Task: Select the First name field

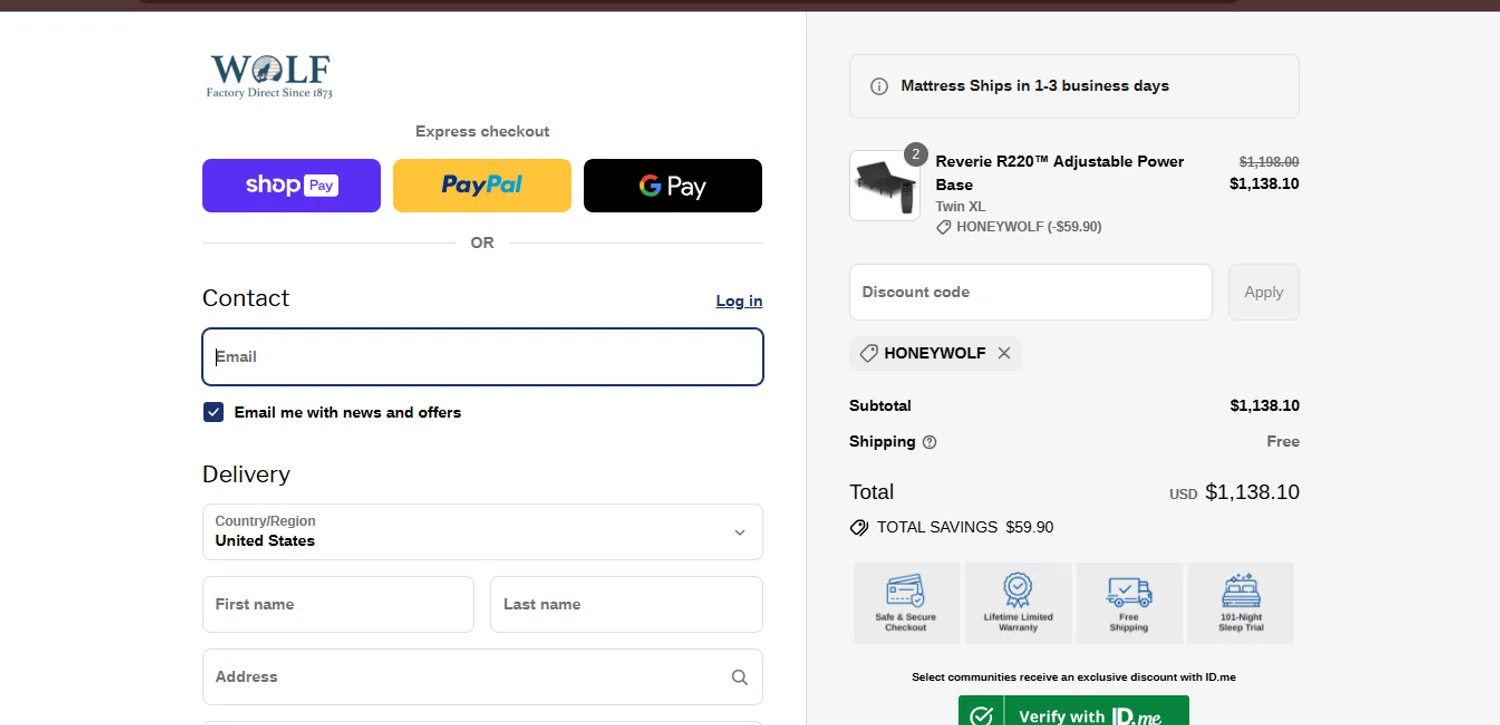Action: coord(338,604)
